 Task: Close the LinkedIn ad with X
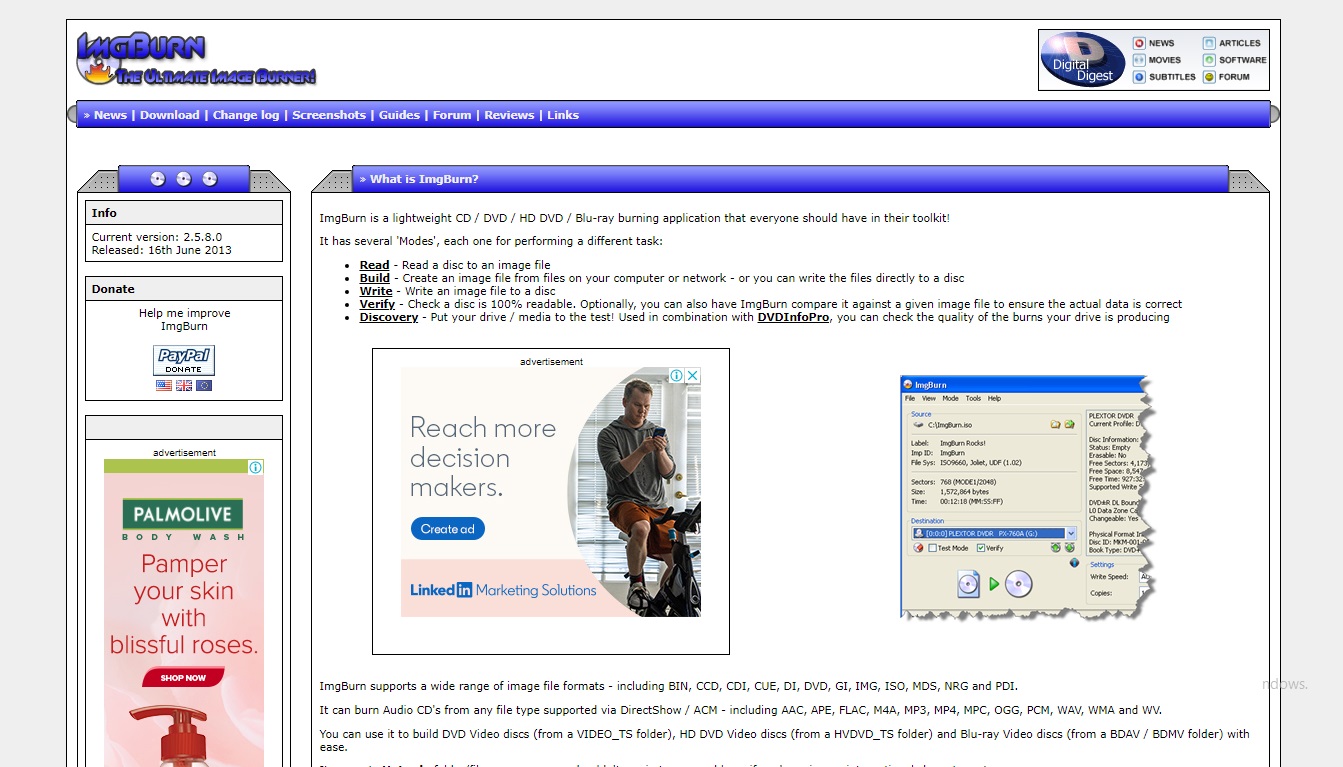[x=693, y=375]
